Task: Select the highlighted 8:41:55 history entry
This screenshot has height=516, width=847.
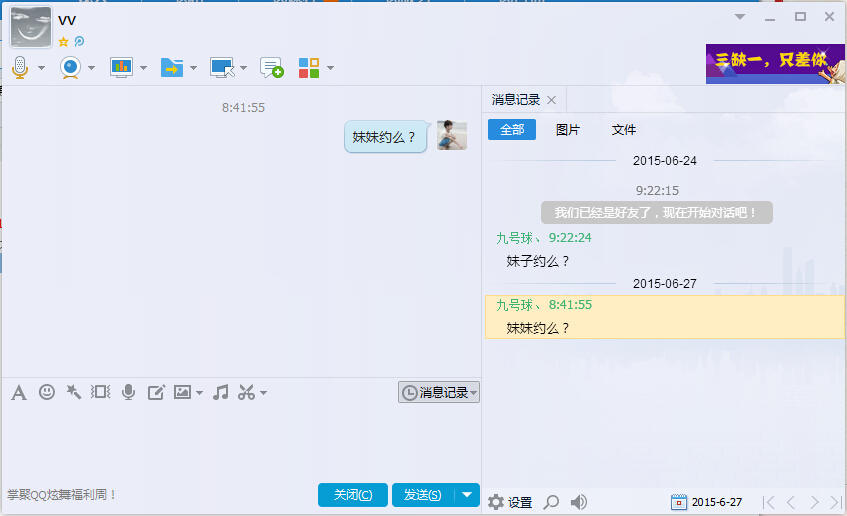Action: click(x=665, y=317)
